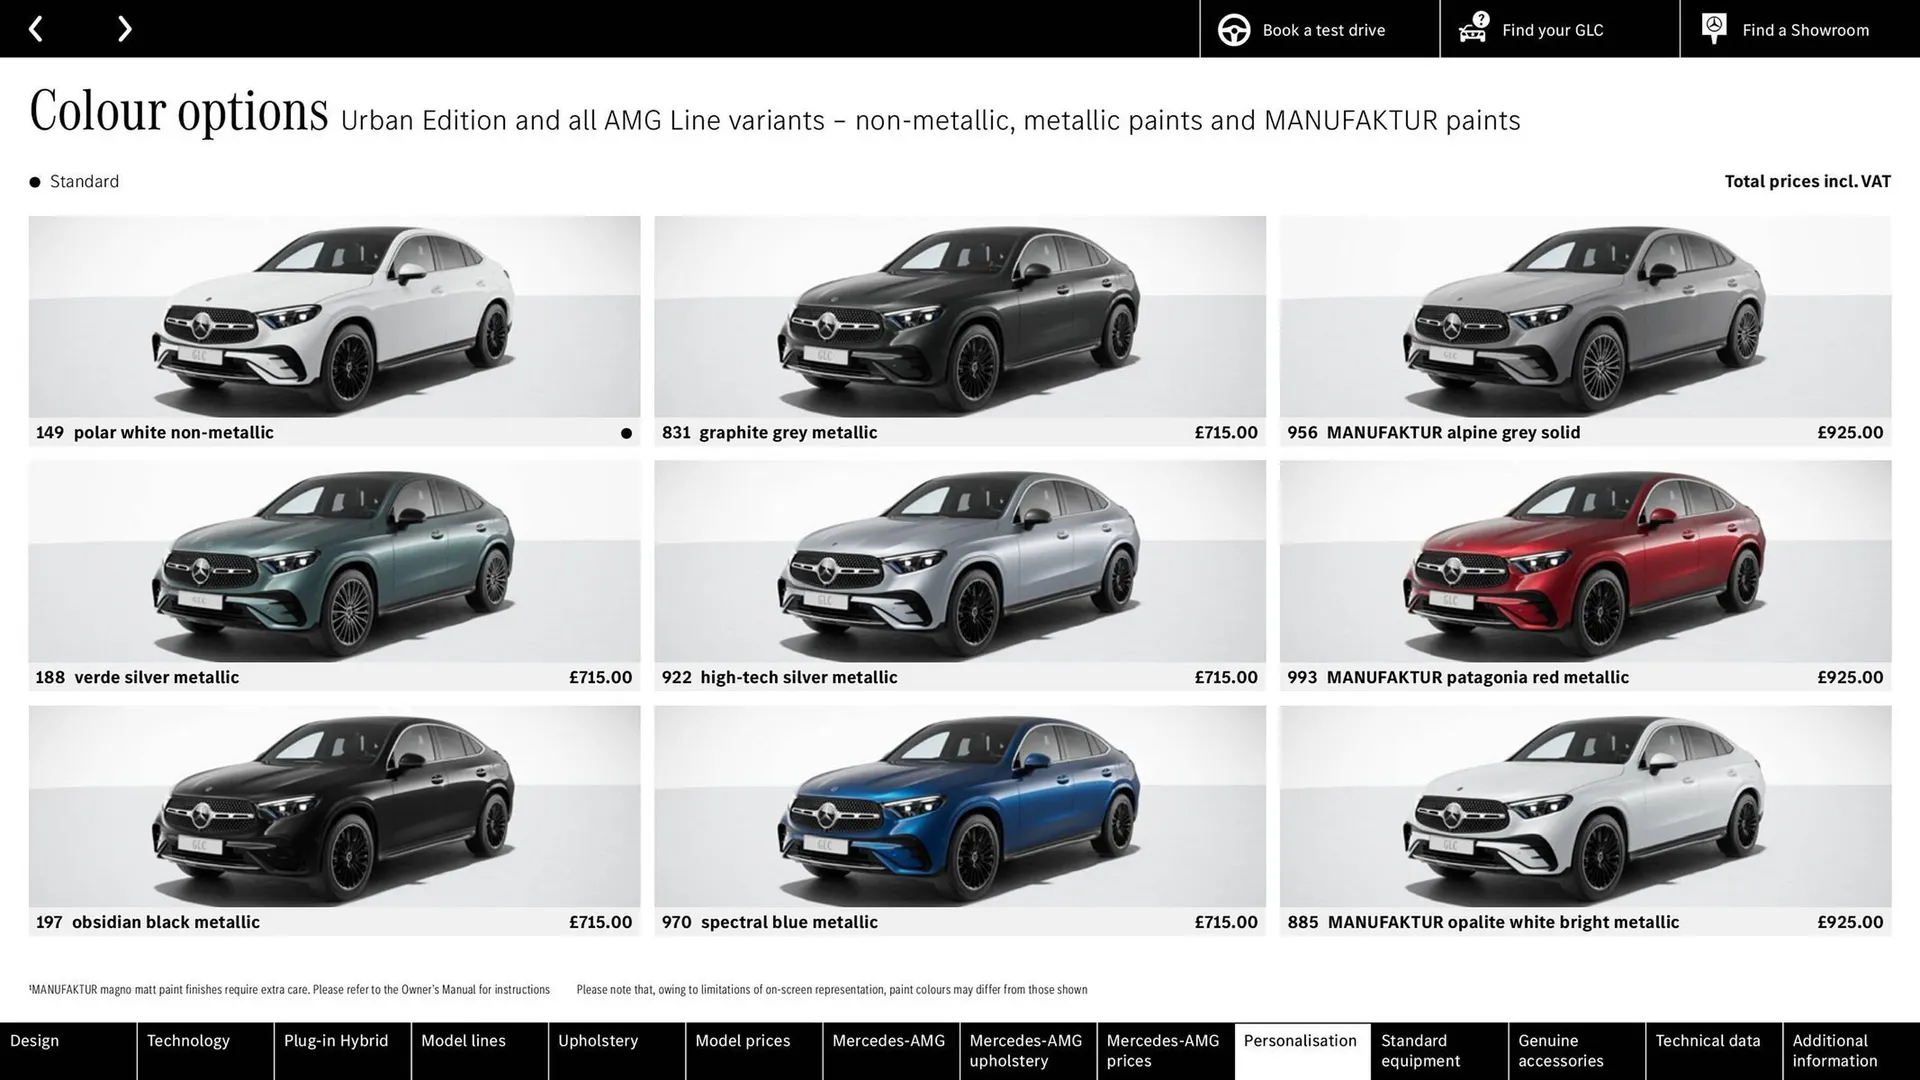Select the standard dot on polar white
Viewport: 1920px width, 1080px height.
[x=625, y=432]
